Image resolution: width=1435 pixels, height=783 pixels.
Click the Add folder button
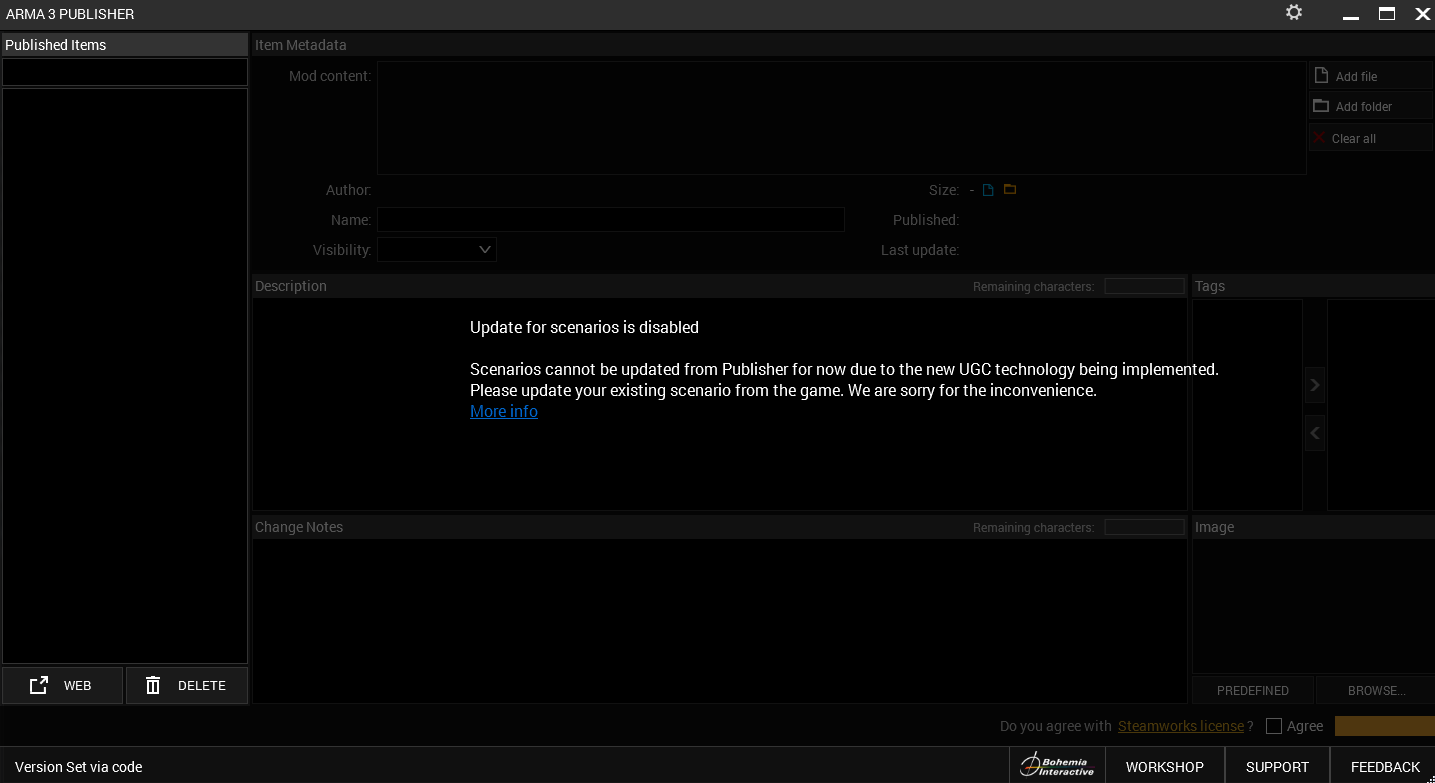[1371, 106]
